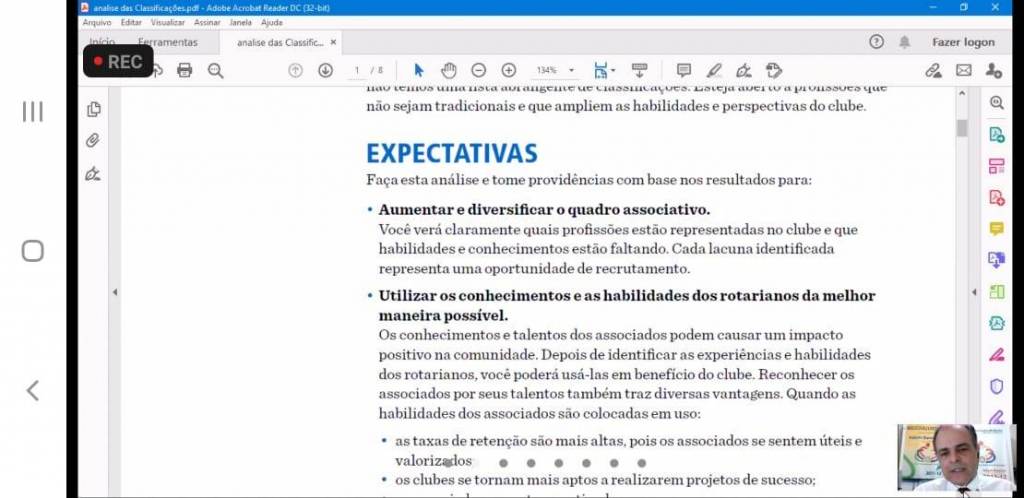Click the vertical document scrollbar thumb

(962, 128)
